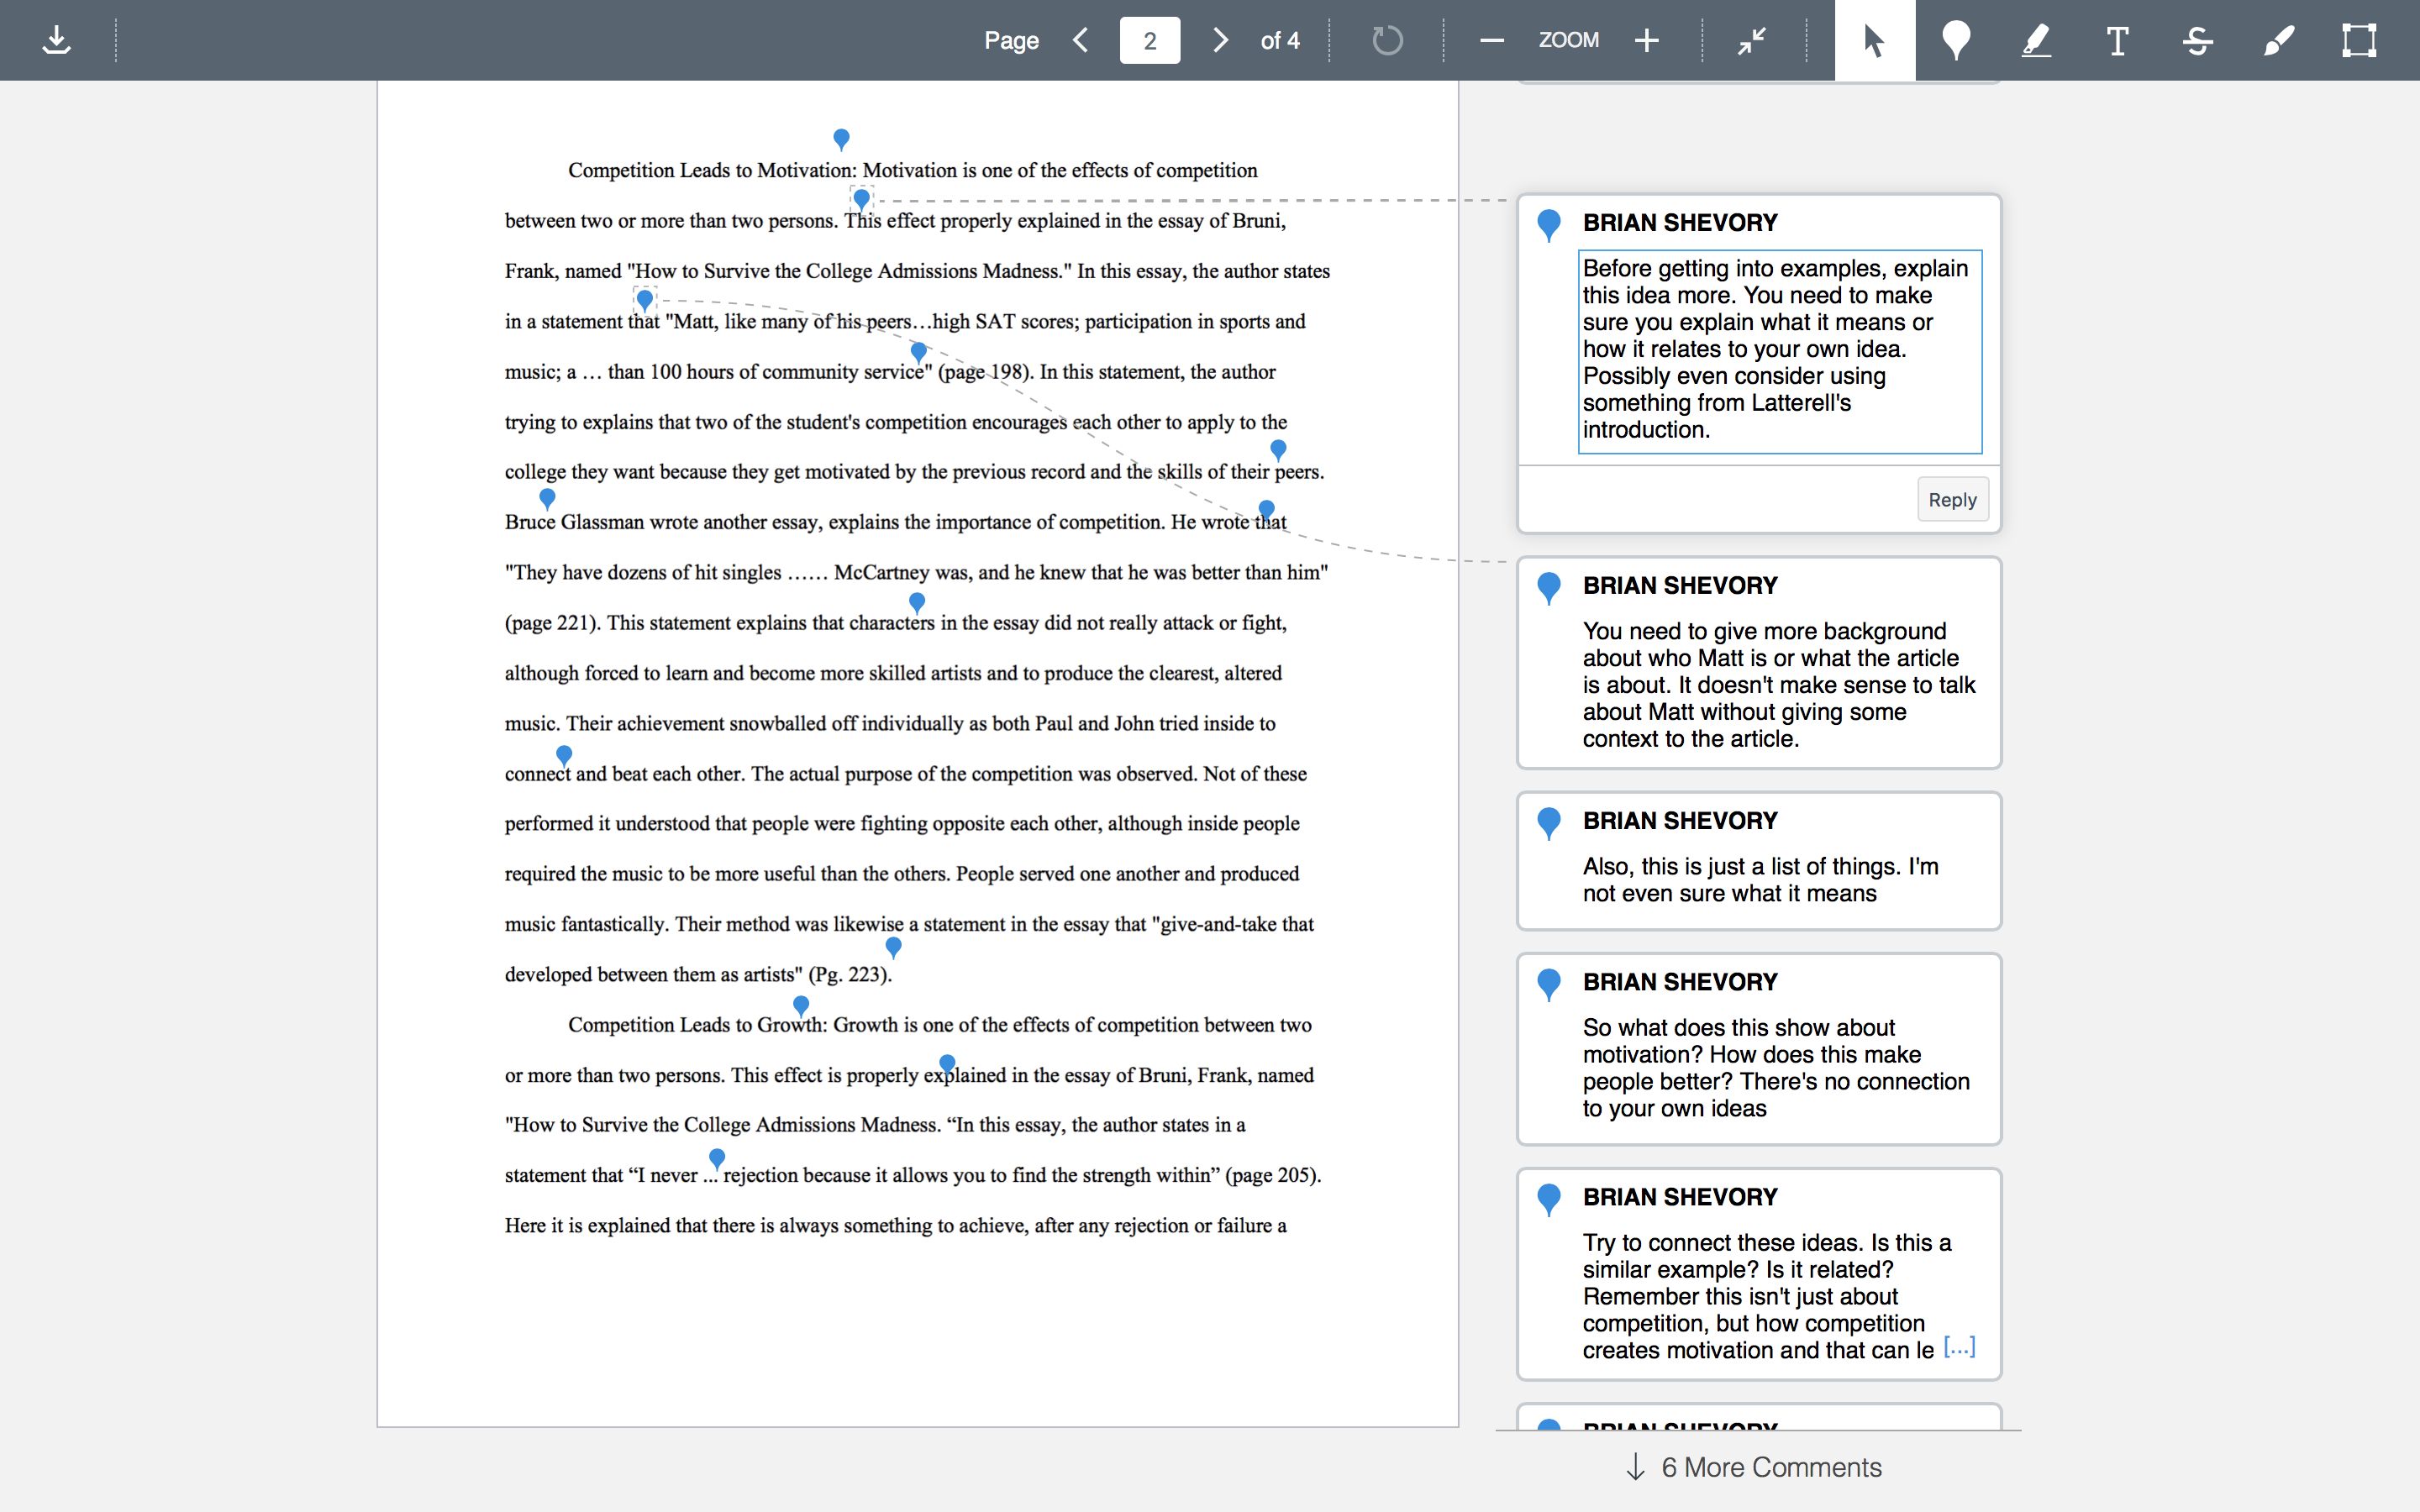Viewport: 2420px width, 1512px height.
Task: Go to the next page arrow
Action: 1220,40
